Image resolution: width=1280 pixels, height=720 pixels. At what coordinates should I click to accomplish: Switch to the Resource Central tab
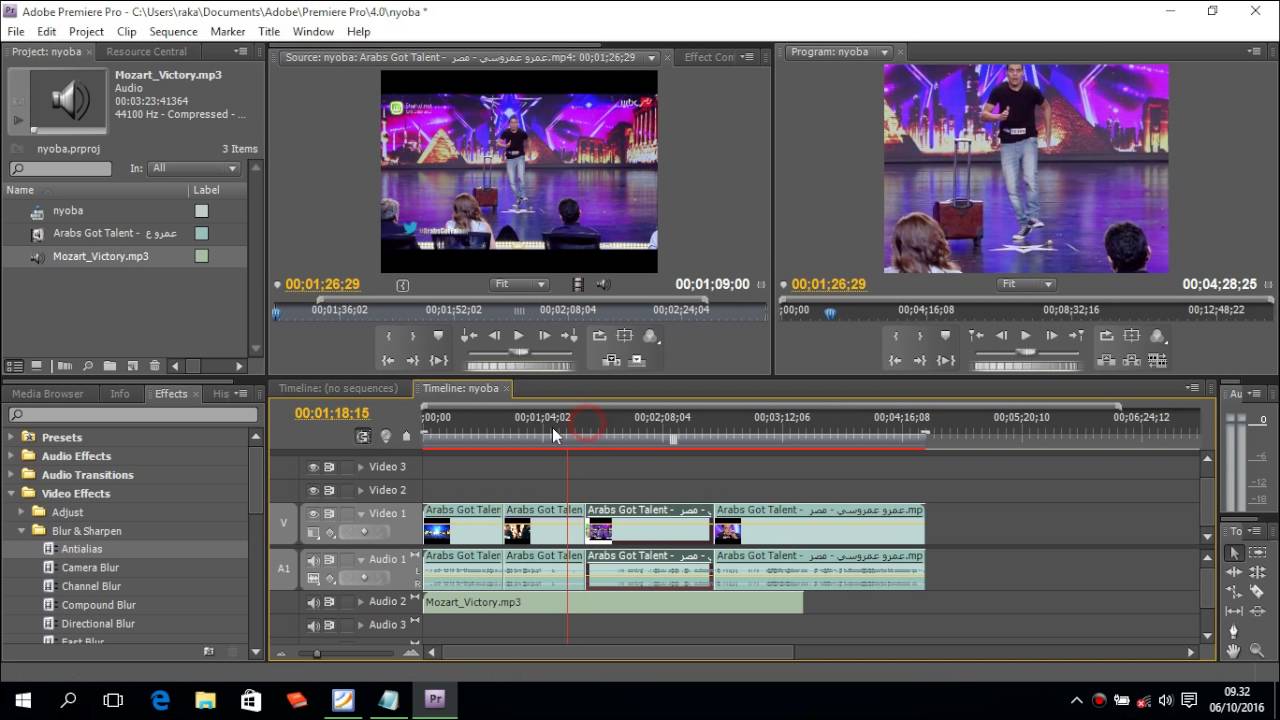[147, 52]
